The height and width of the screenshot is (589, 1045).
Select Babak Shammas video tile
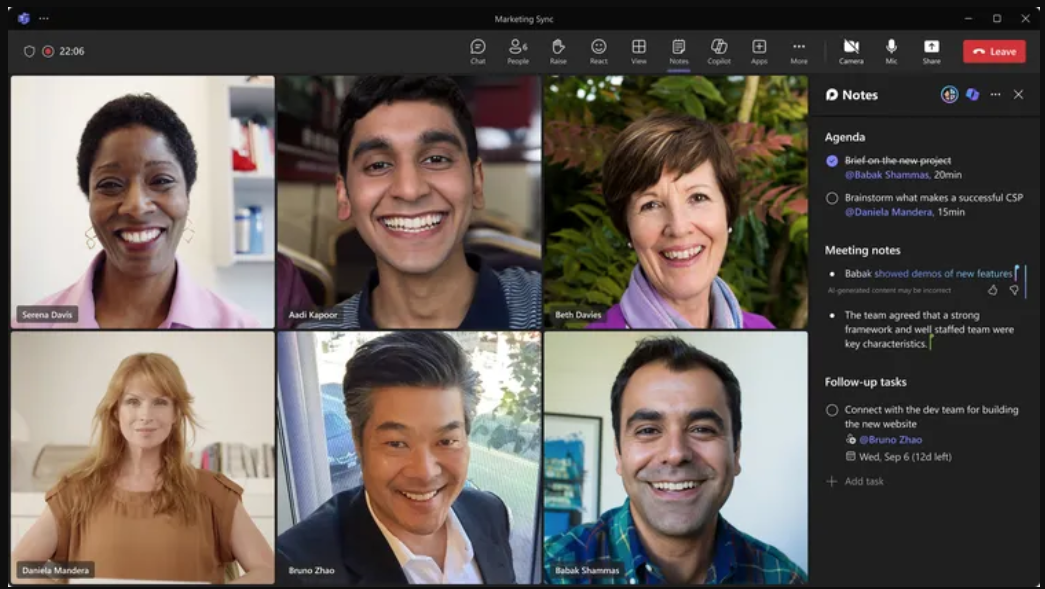[675, 458]
